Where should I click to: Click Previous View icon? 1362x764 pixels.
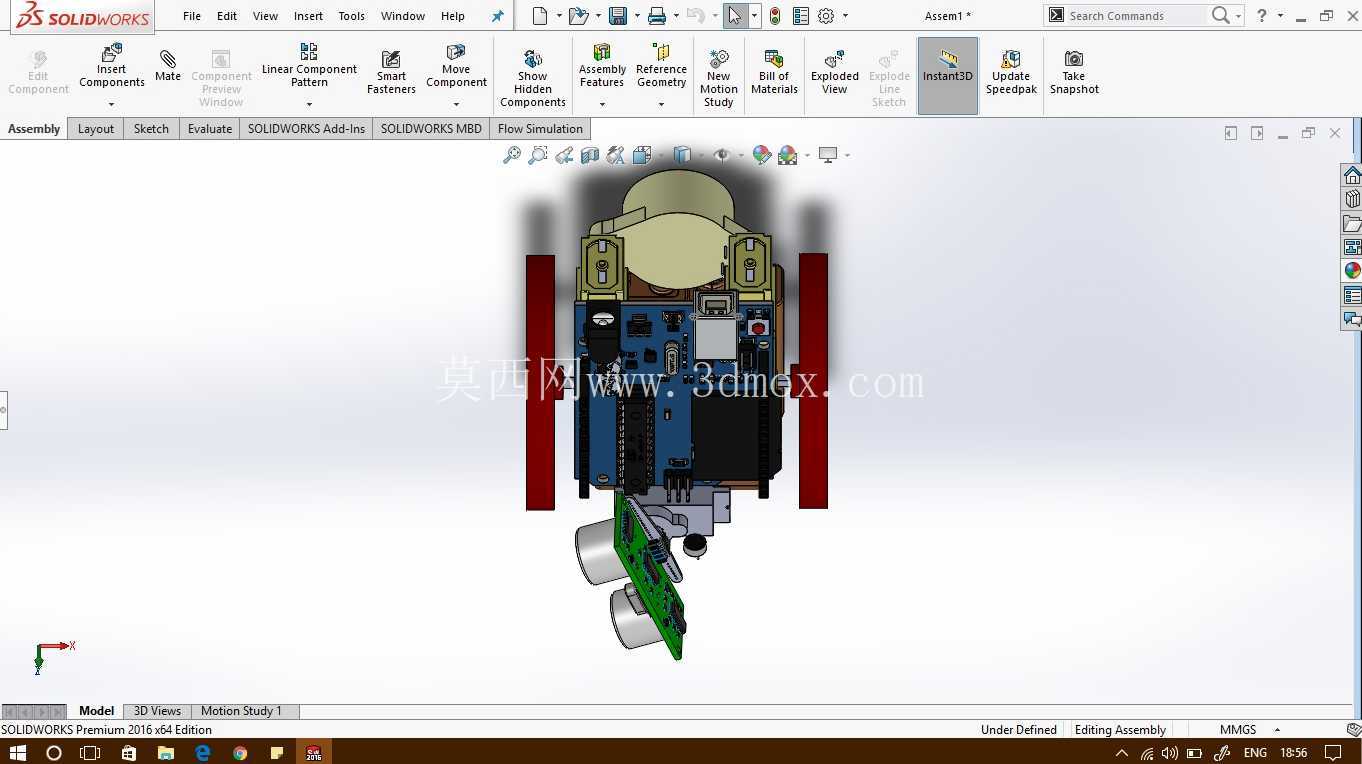tap(564, 155)
